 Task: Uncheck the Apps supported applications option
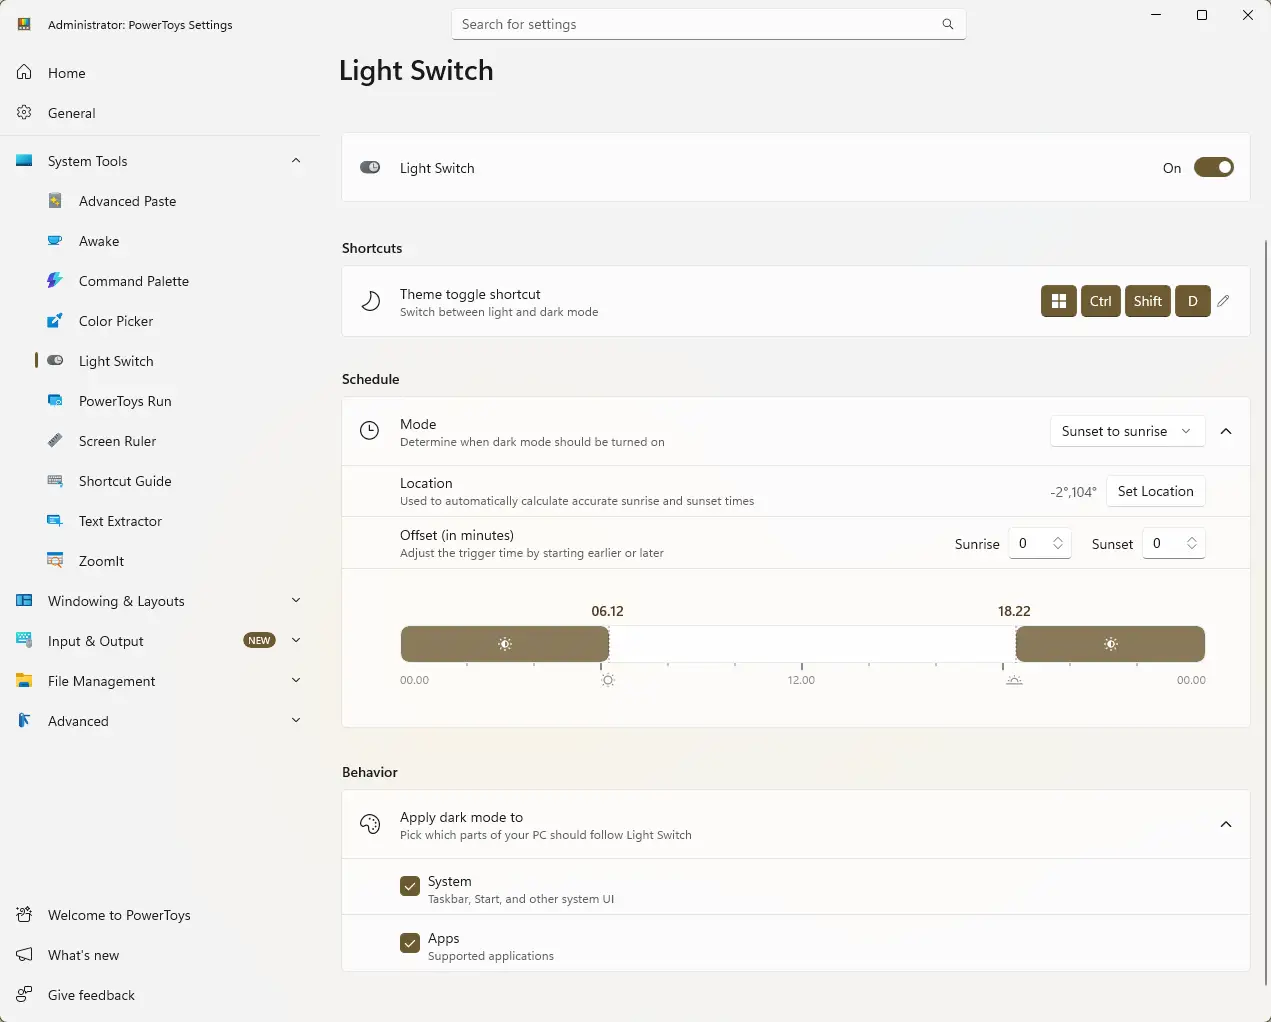(409, 943)
